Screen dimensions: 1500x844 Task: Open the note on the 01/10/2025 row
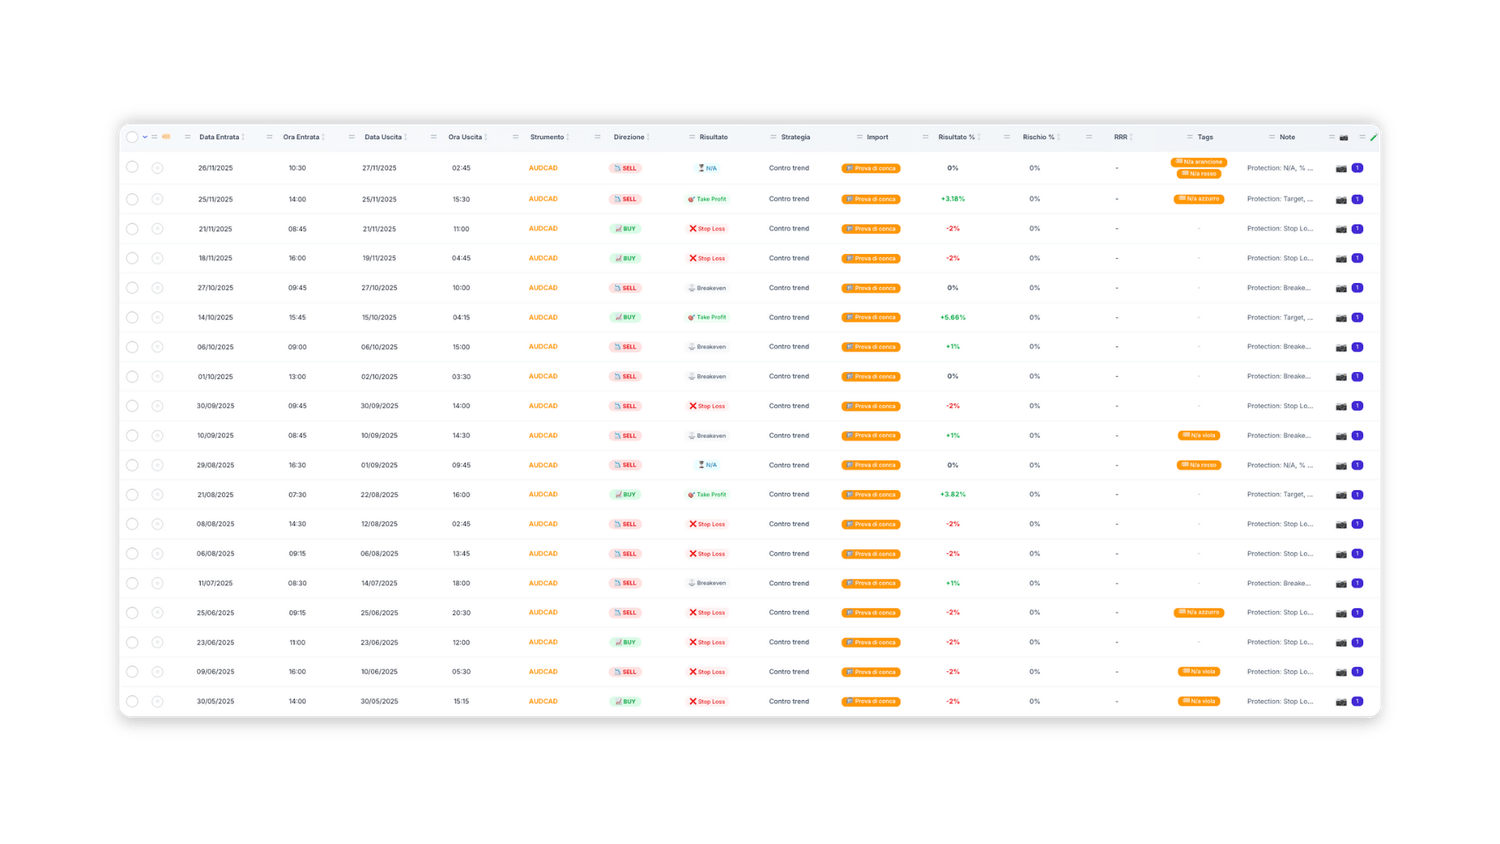point(1279,377)
